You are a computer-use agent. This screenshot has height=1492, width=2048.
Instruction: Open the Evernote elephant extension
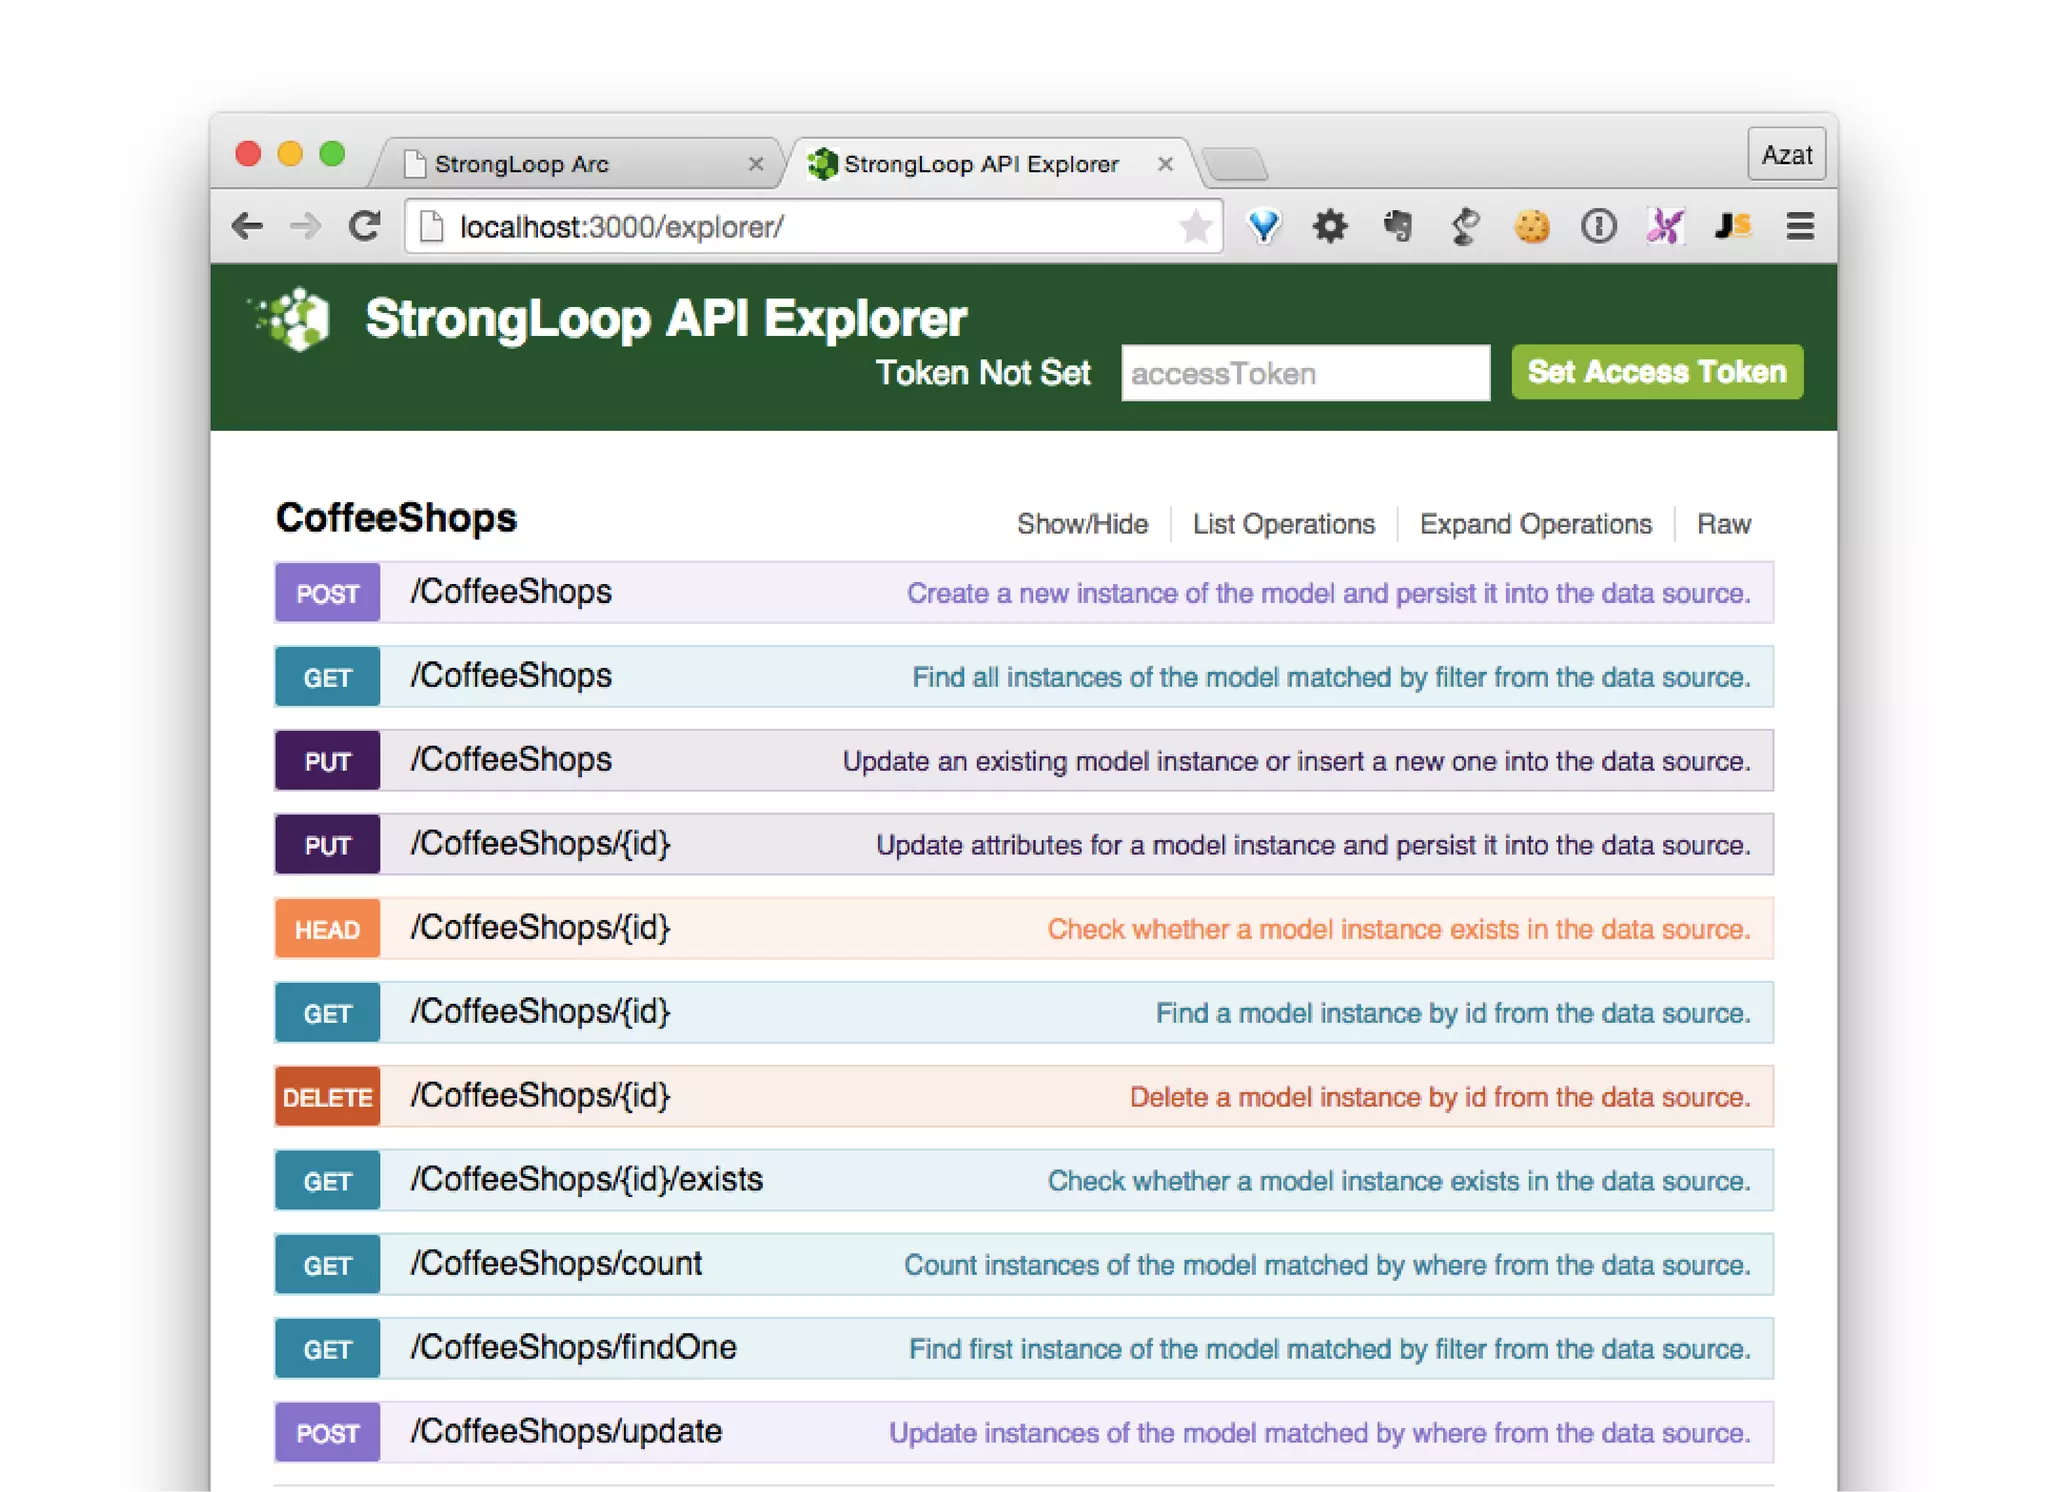click(1398, 227)
